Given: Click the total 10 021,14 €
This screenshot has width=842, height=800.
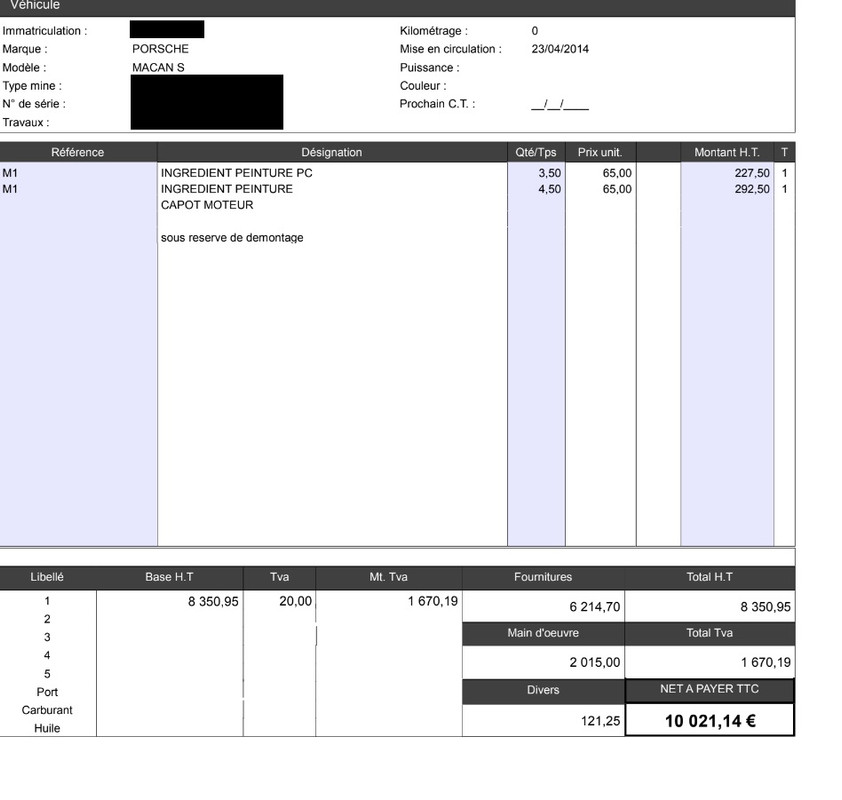Looking at the screenshot, I should pos(710,721).
